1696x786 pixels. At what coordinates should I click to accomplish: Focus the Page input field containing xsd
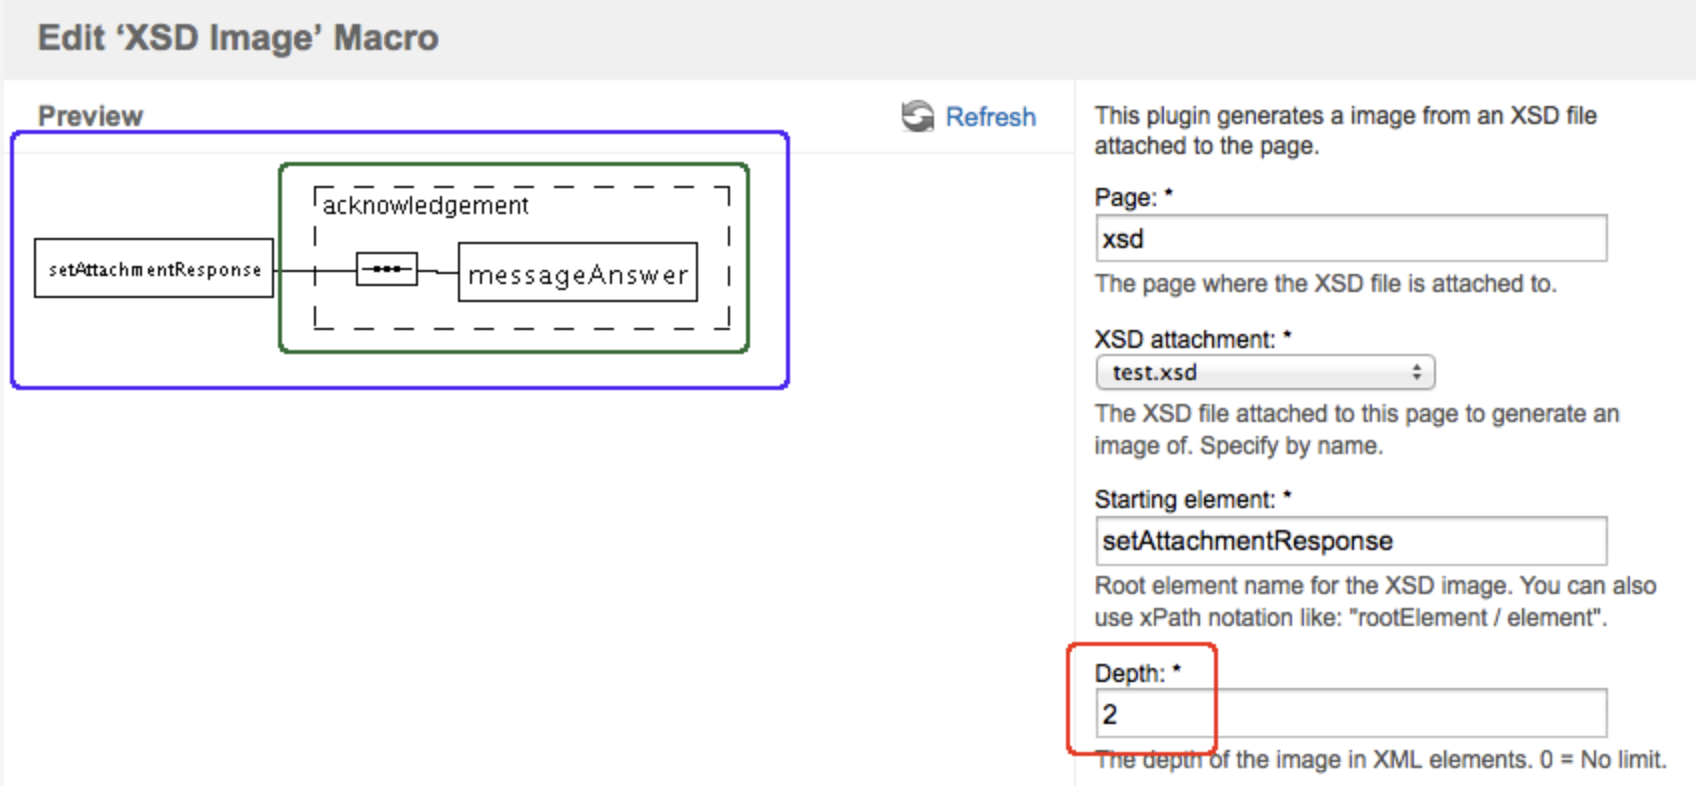1350,239
